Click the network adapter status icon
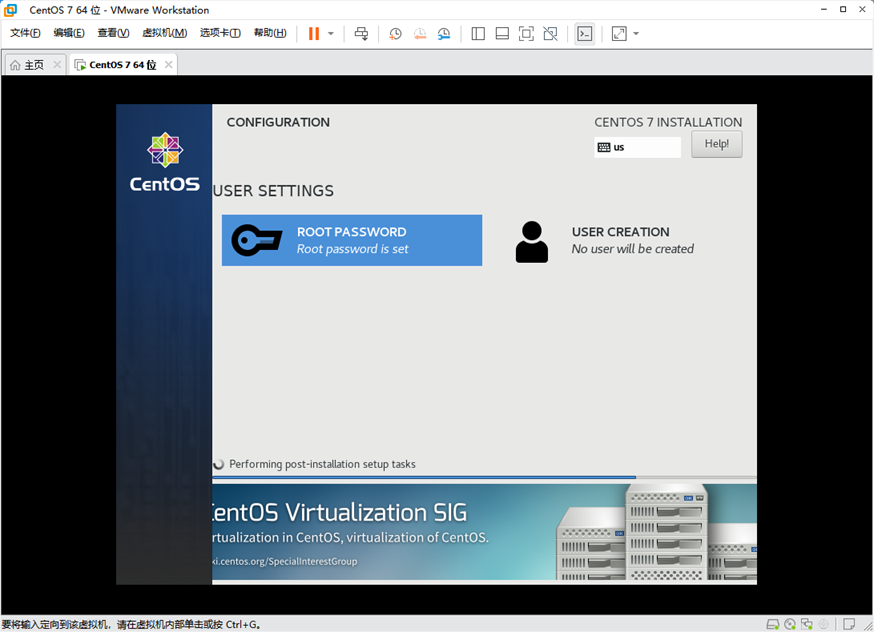874x632 pixels. [x=807, y=624]
